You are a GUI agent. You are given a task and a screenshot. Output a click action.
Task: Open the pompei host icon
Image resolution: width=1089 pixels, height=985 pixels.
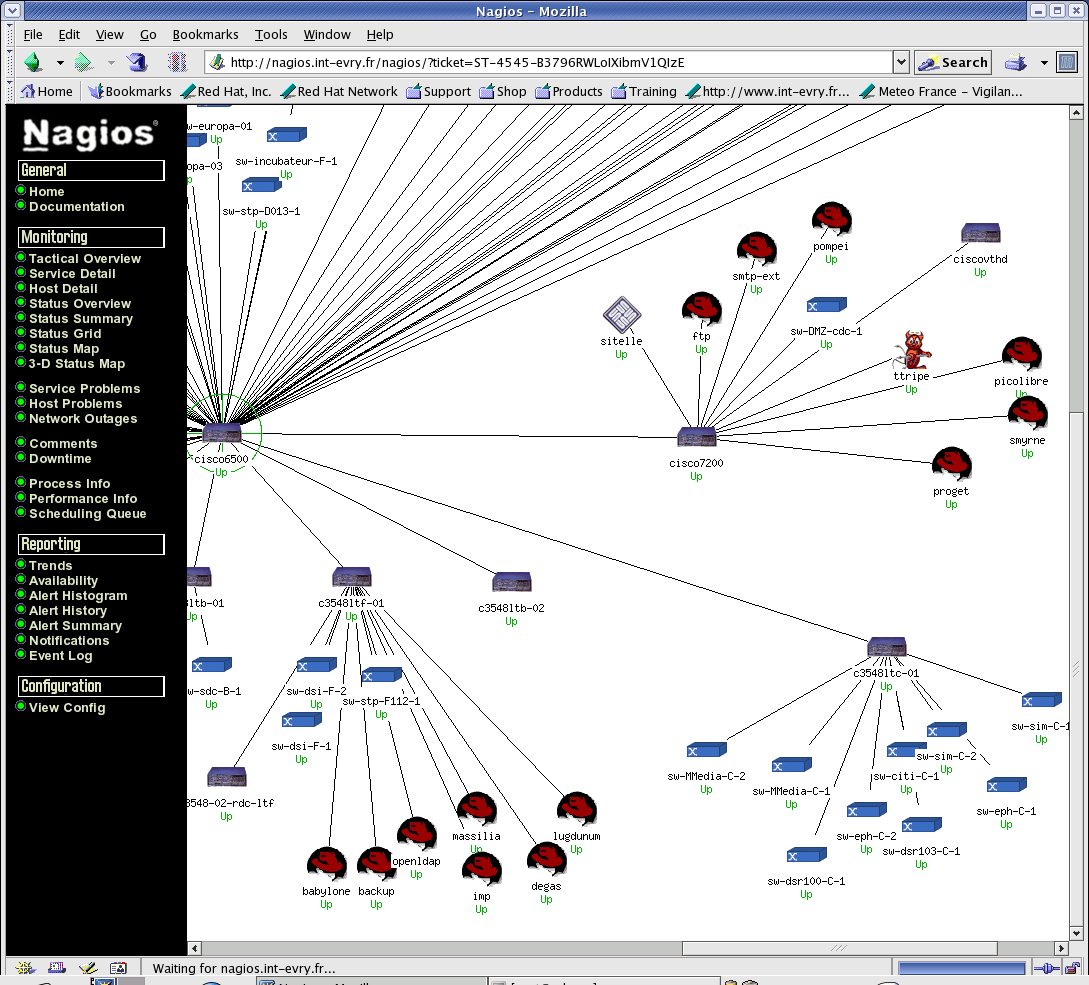[x=831, y=218]
